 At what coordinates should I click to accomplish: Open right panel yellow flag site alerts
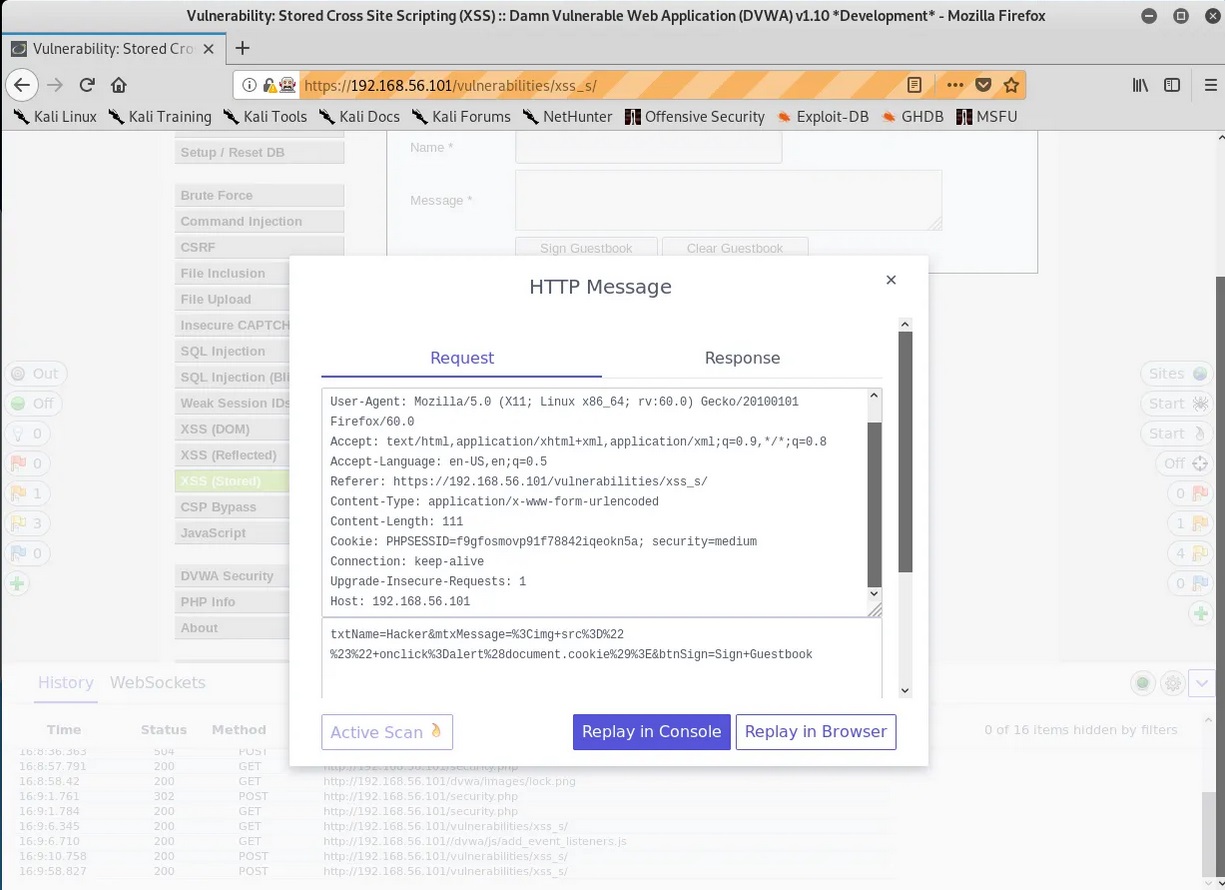pyautogui.click(x=1192, y=553)
